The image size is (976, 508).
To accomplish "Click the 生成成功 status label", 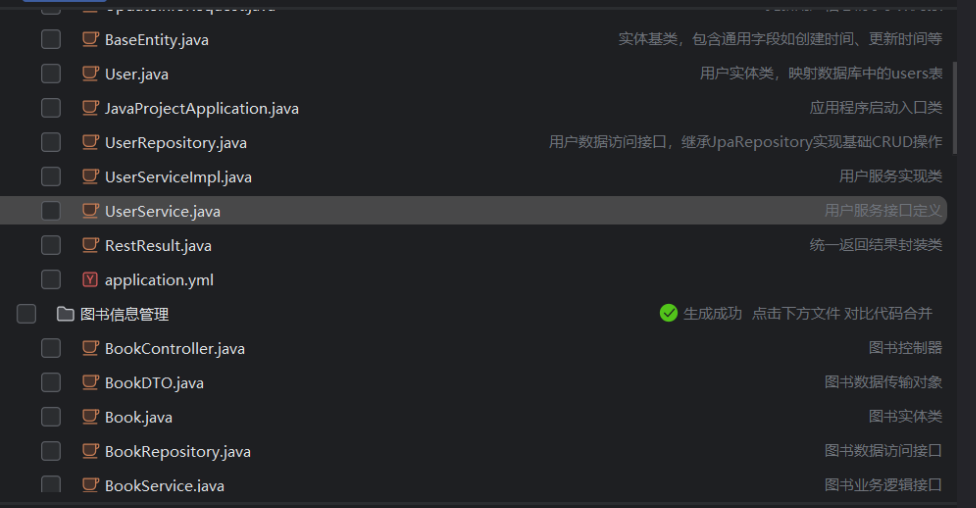I will pyautogui.click(x=712, y=314).
